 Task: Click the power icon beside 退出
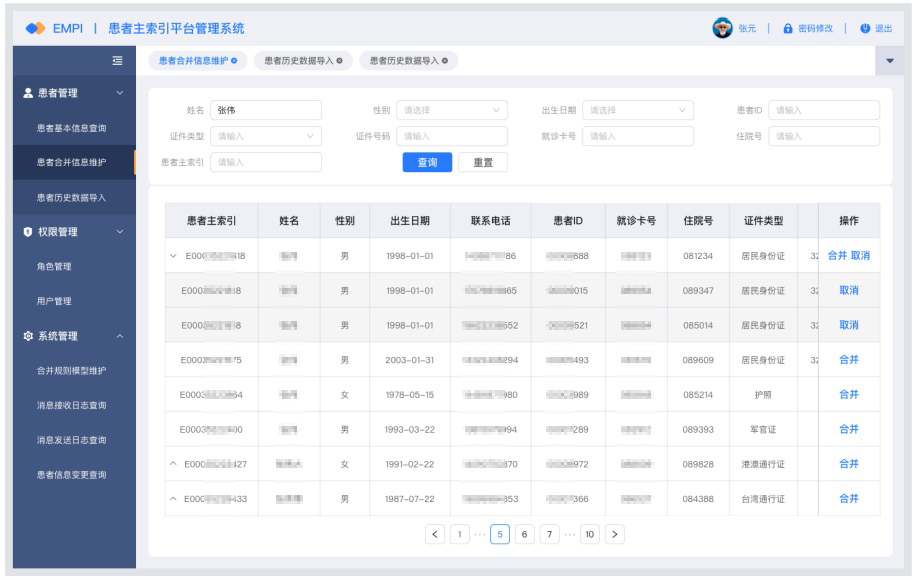tap(865, 29)
